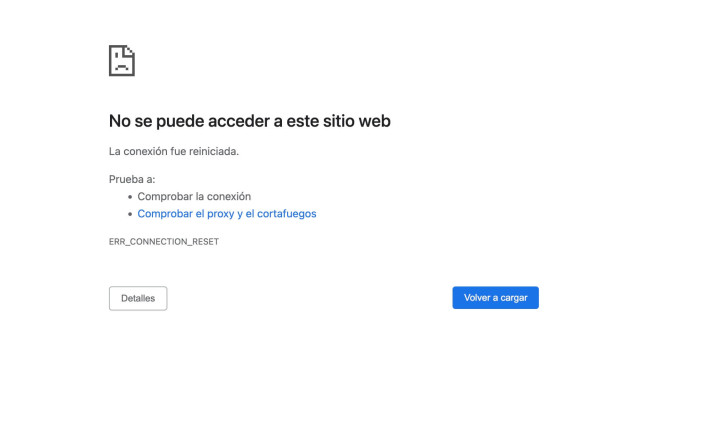This screenshot has width=708, height=444.
Task: Click the heading No se puede acceder a este sitio web
Action: click(x=250, y=121)
